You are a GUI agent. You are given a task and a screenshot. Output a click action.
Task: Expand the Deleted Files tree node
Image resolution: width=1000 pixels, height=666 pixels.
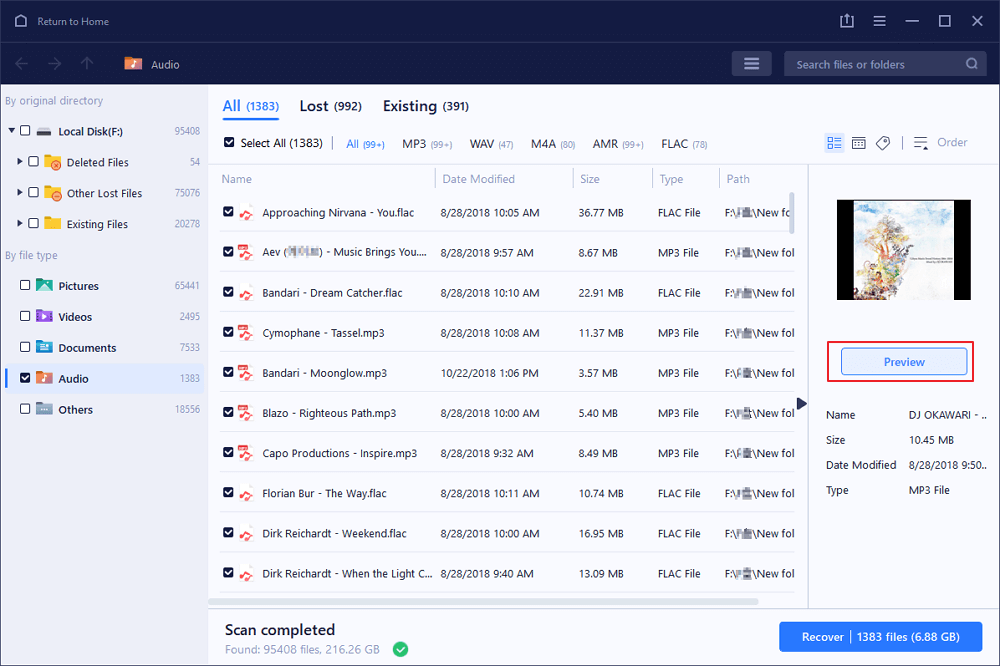tap(20, 162)
